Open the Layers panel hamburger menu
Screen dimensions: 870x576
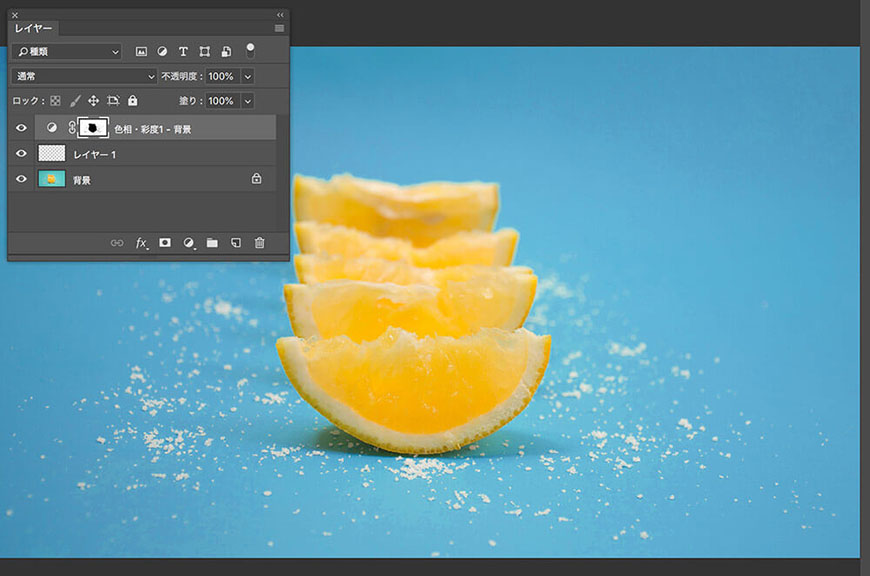pyautogui.click(x=279, y=29)
